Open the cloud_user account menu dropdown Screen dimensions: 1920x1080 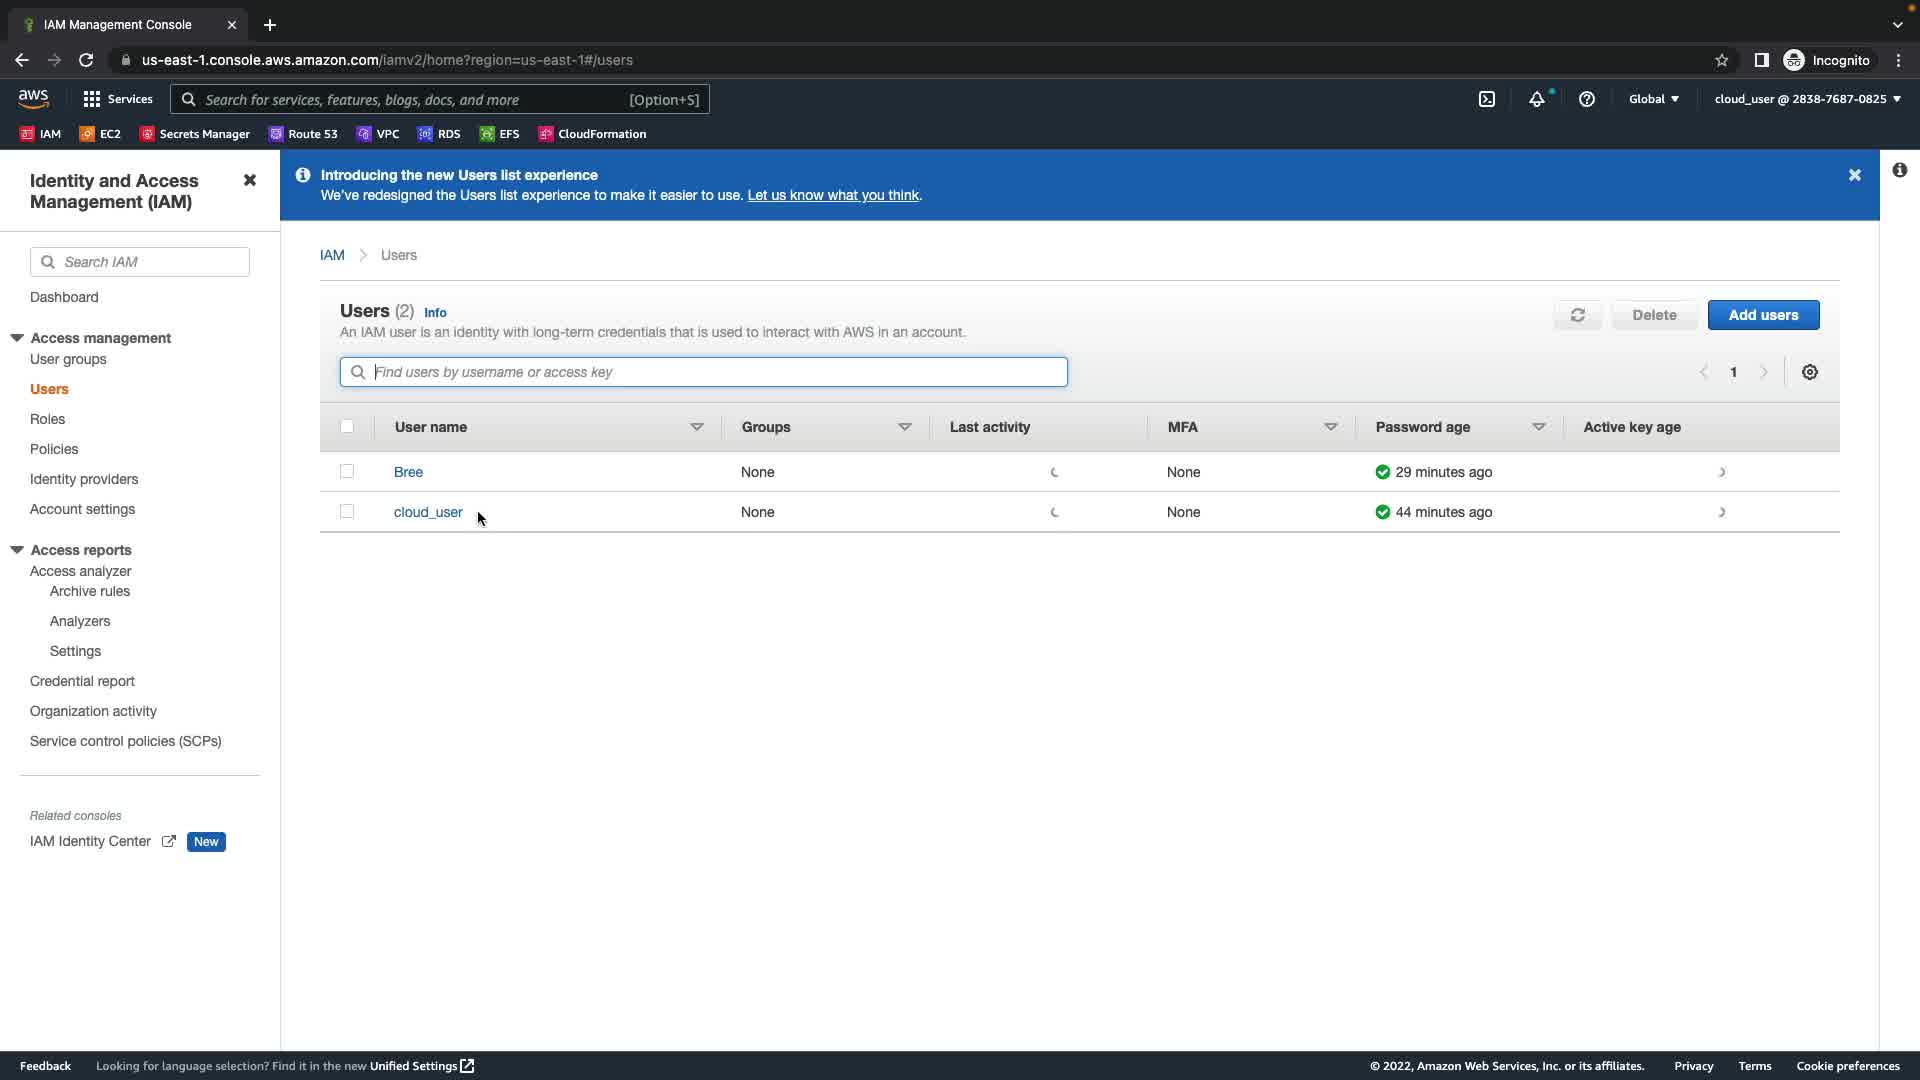click(x=1807, y=99)
